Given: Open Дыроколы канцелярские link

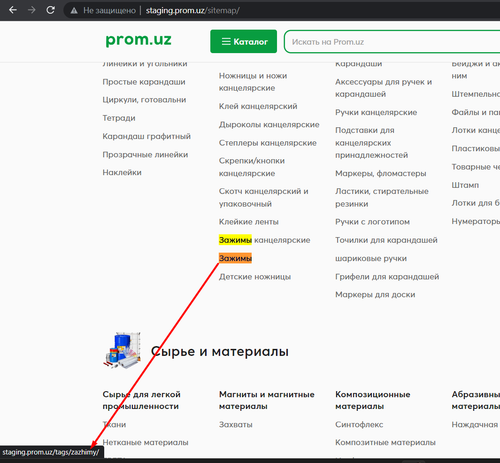Looking at the screenshot, I should (269, 125).
